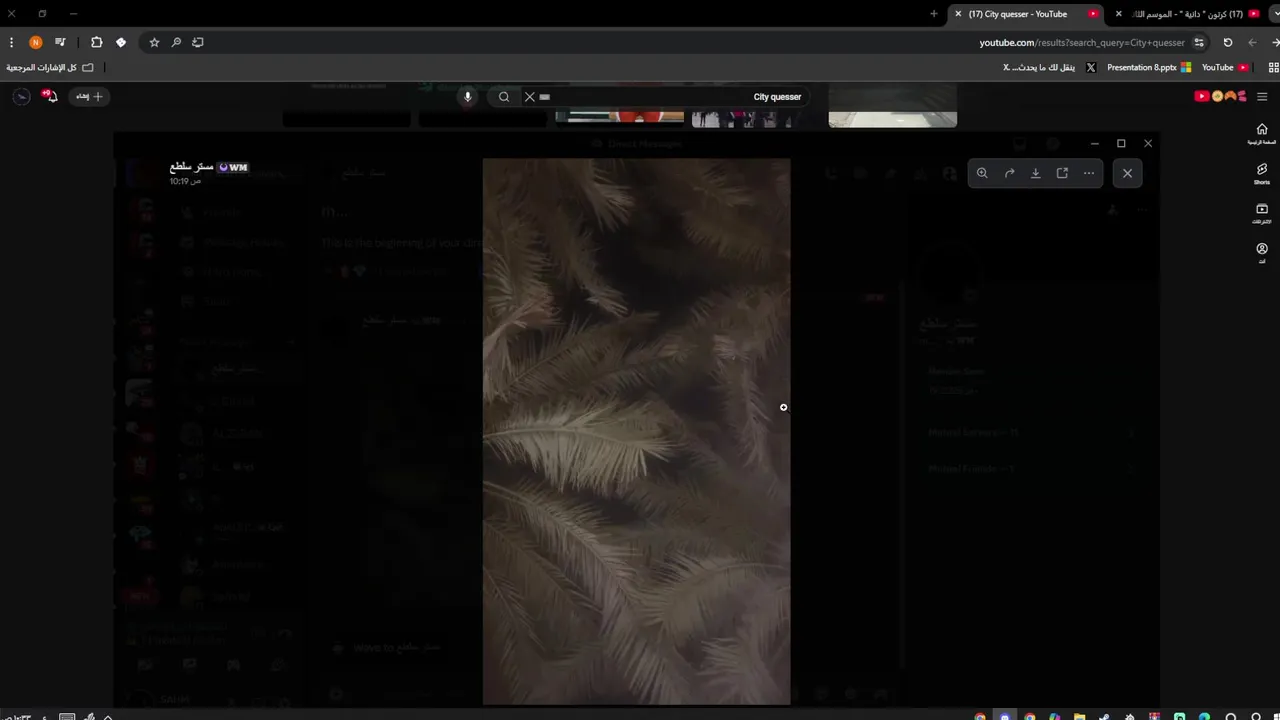Screen dimensions: 1280x720
Task: Start voice search with the microphone icon
Action: pyautogui.click(x=467, y=97)
